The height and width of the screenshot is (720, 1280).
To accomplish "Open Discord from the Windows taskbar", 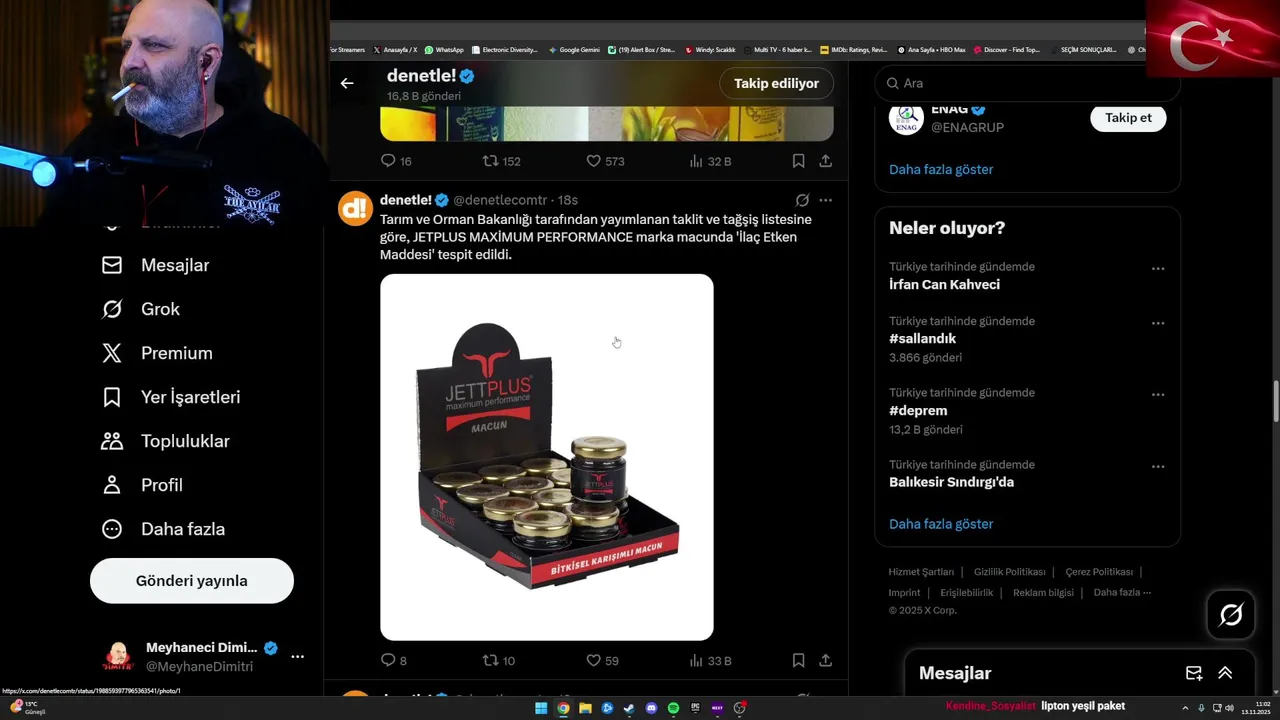I will point(651,708).
